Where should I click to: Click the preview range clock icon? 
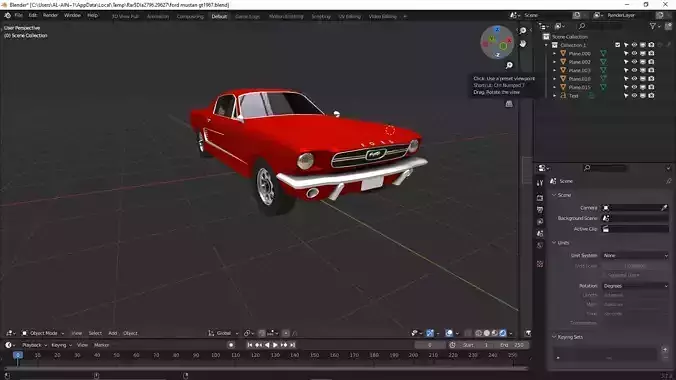click(452, 345)
